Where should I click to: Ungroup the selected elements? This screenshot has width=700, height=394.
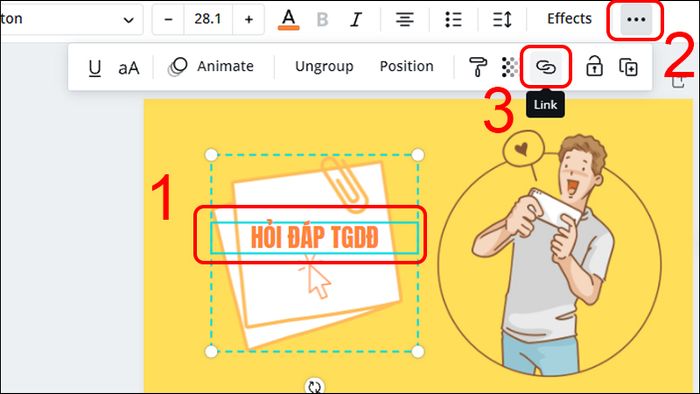pyautogui.click(x=324, y=66)
